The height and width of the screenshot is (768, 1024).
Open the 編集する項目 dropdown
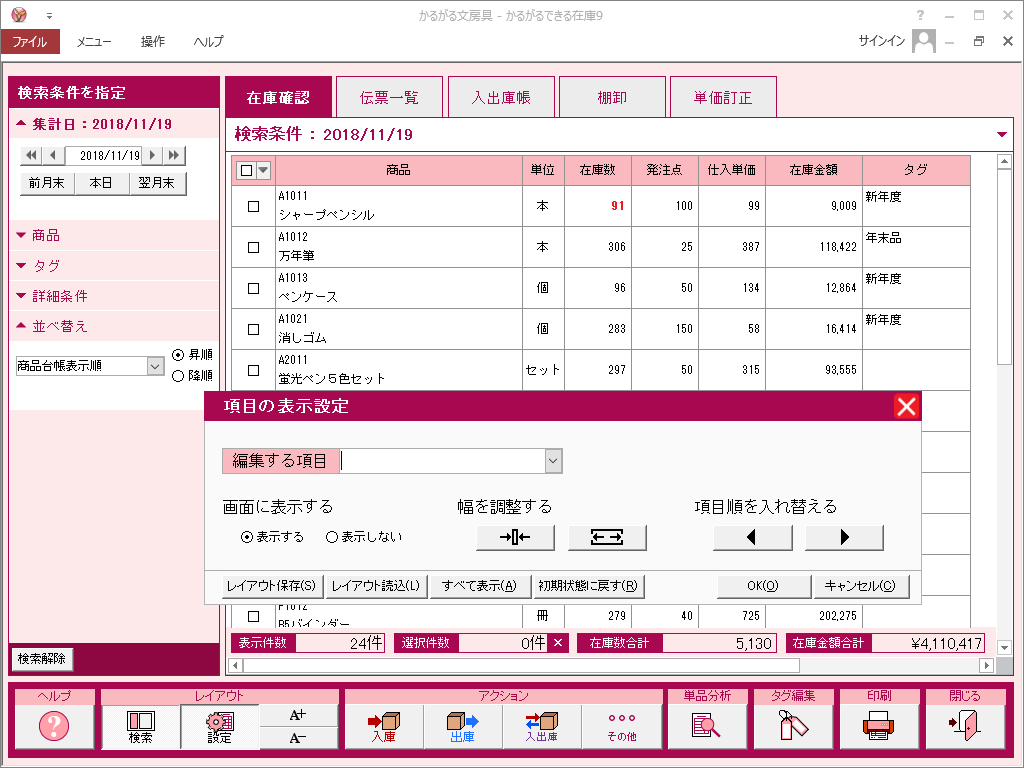point(553,461)
